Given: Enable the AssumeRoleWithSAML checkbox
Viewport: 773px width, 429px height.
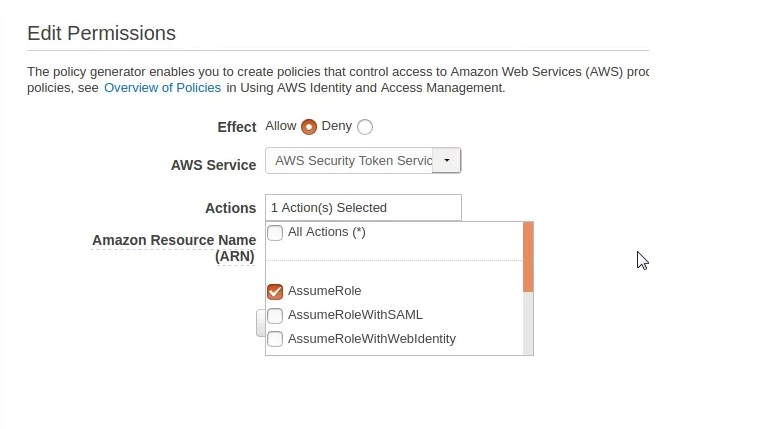Looking at the screenshot, I should (x=275, y=315).
